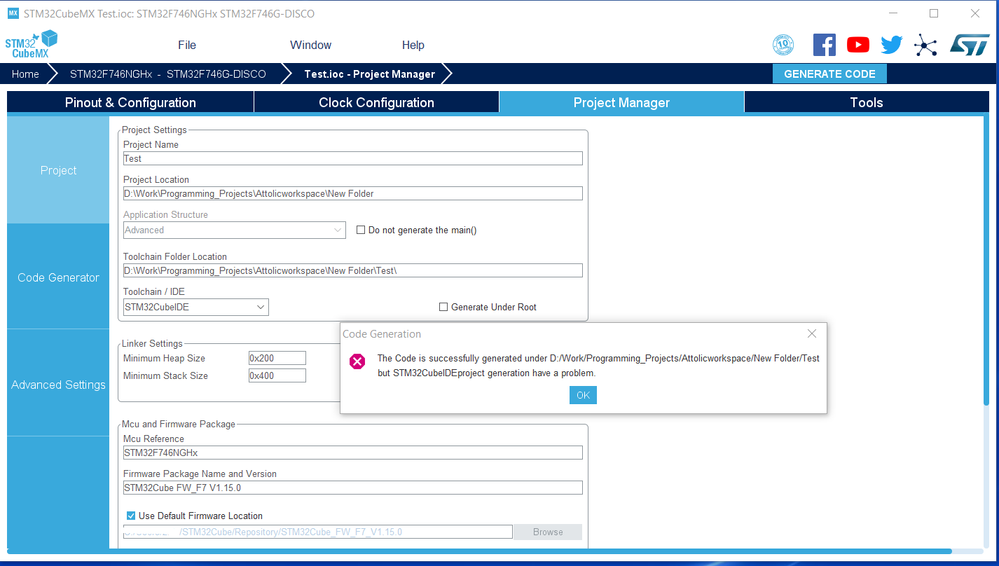The height and width of the screenshot is (566, 999).
Task: Open the Application Structure dropdown
Action: click(x=234, y=230)
